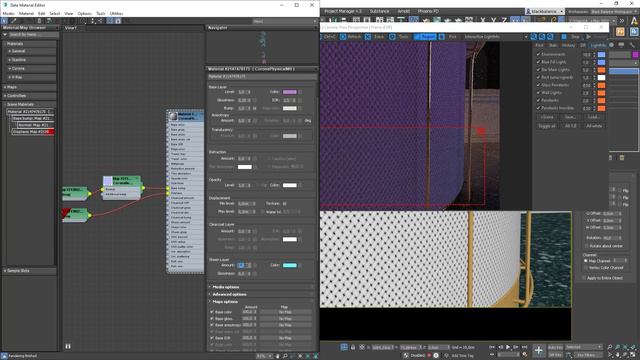
Task: Toggle the Environment light checkbox
Action: pos(538,54)
